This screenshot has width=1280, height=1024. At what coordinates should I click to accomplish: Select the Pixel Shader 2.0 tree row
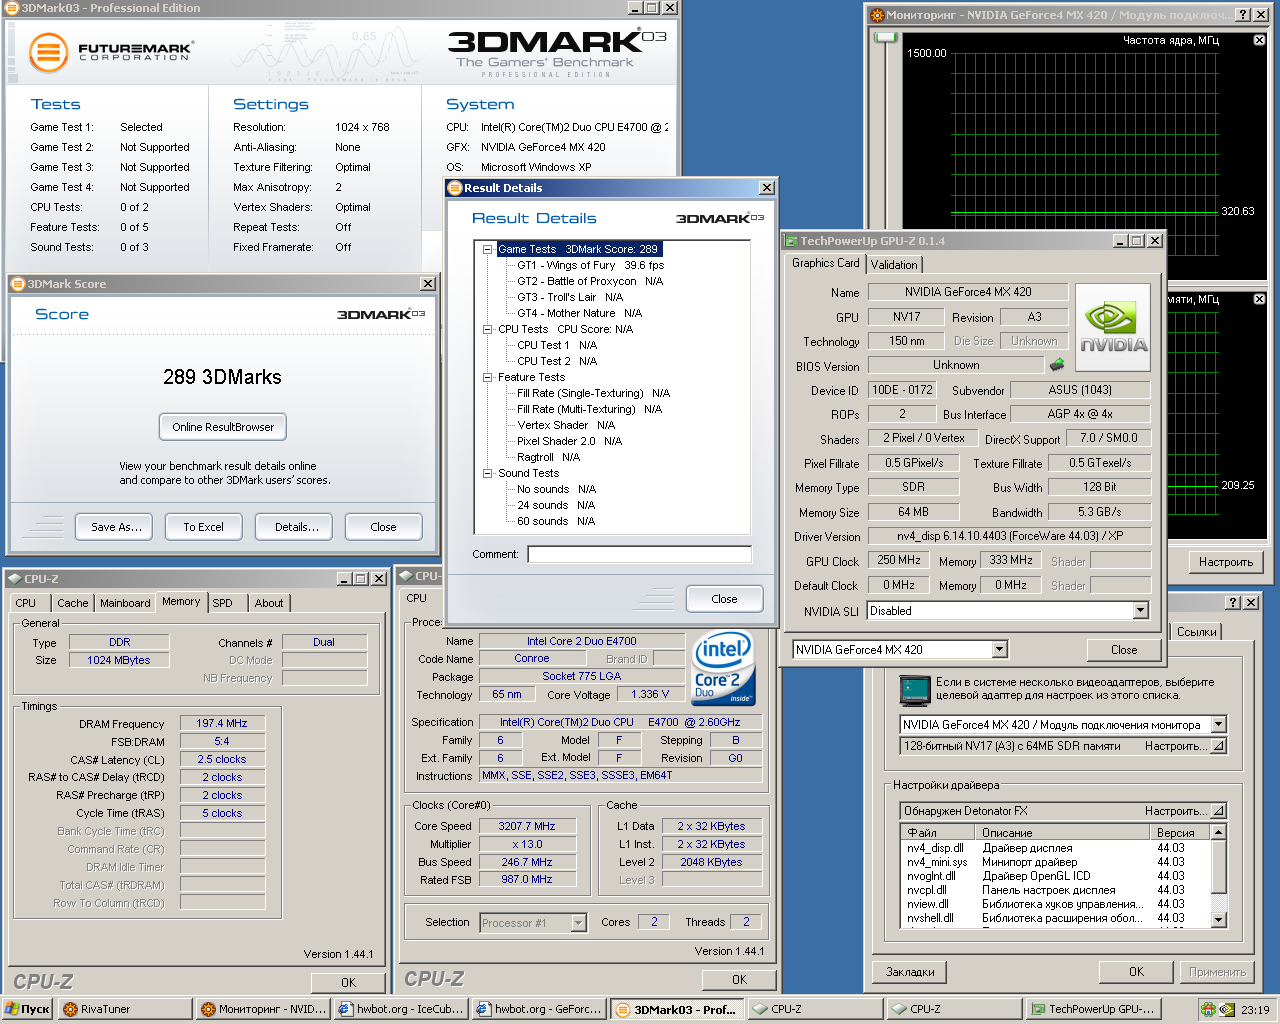click(569, 441)
